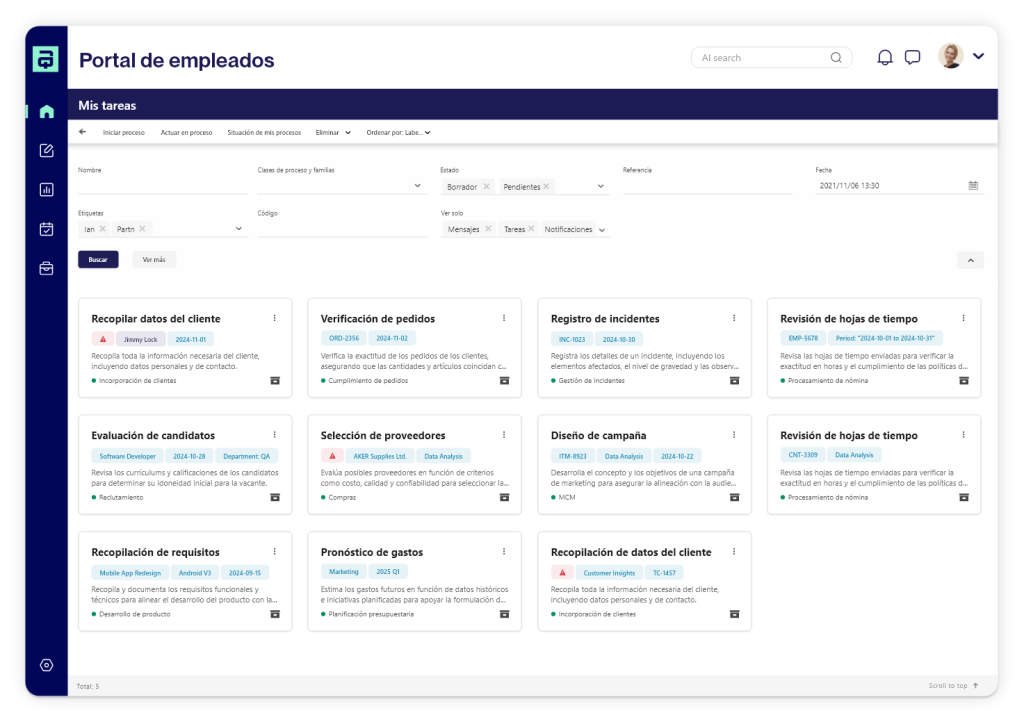
Task: Click the archive icon on Registro de incidentes
Action: pos(735,381)
